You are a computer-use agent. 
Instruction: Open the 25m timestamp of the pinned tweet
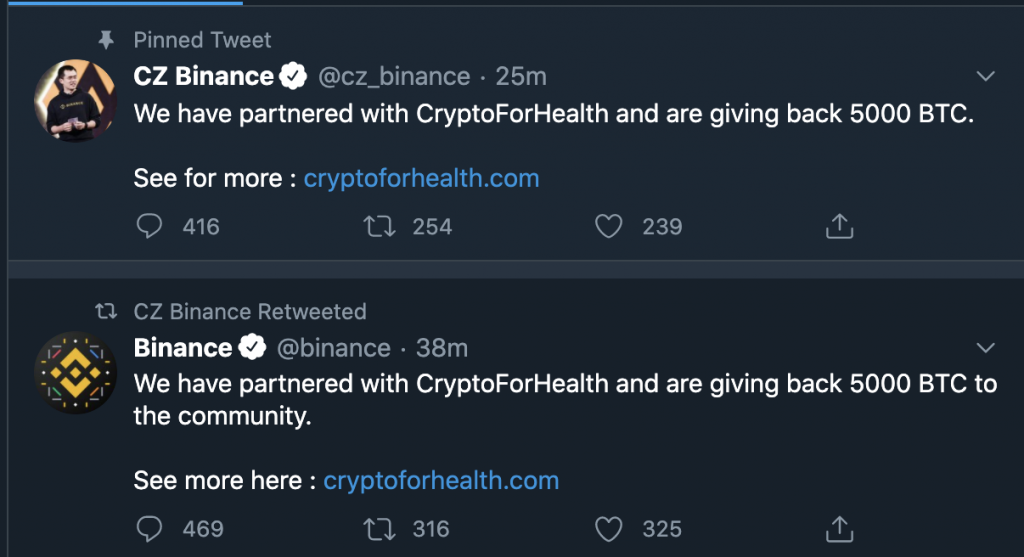tap(521, 76)
